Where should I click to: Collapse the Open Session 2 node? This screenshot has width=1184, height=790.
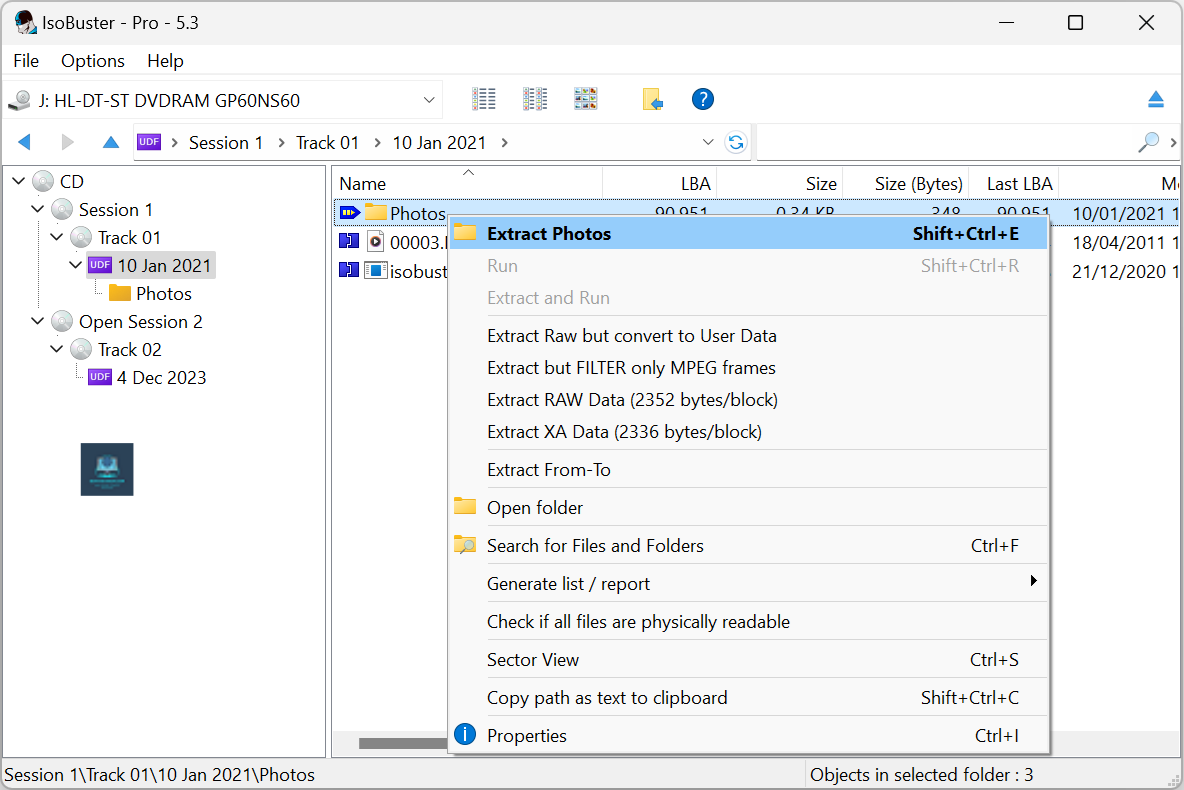pos(38,321)
